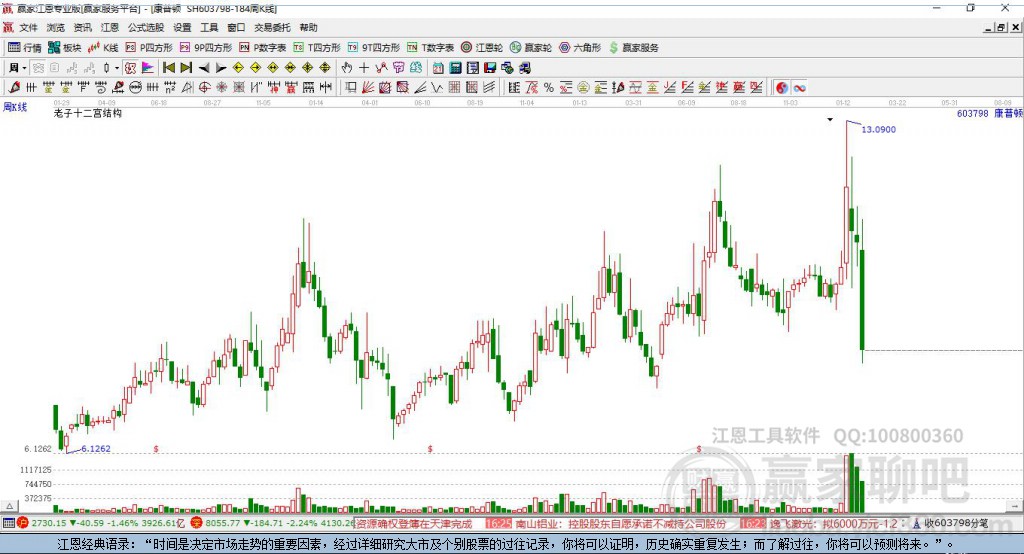Click the 收603798分笔 status item

pos(956,523)
